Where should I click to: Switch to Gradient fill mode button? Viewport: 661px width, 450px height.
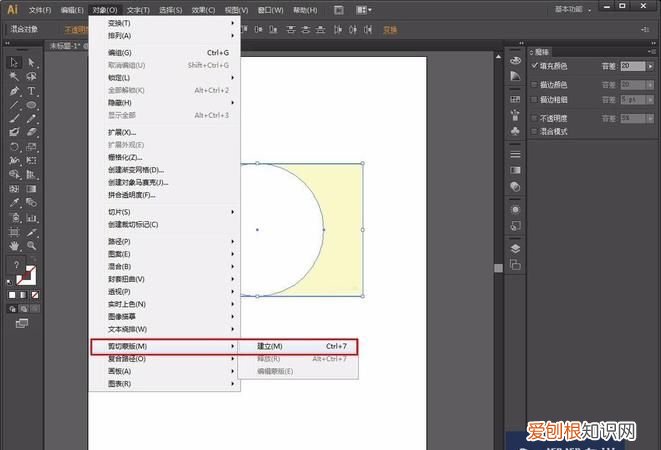[x=24, y=295]
